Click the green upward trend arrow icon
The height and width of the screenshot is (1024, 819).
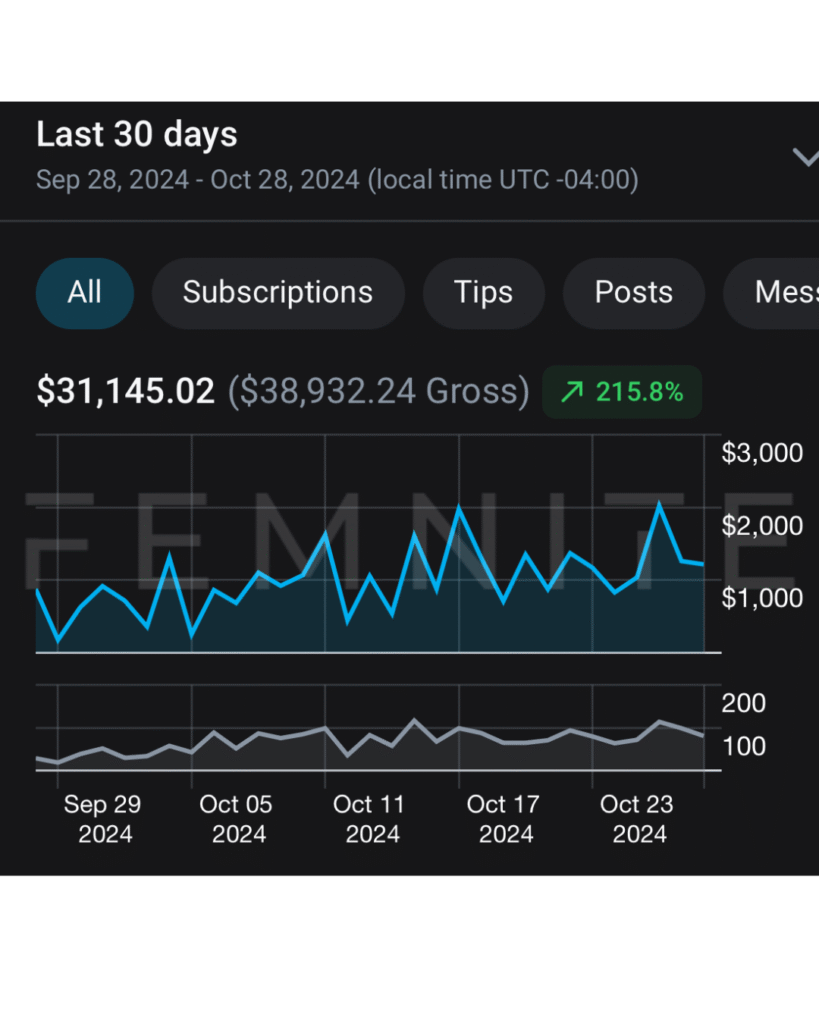pos(571,392)
